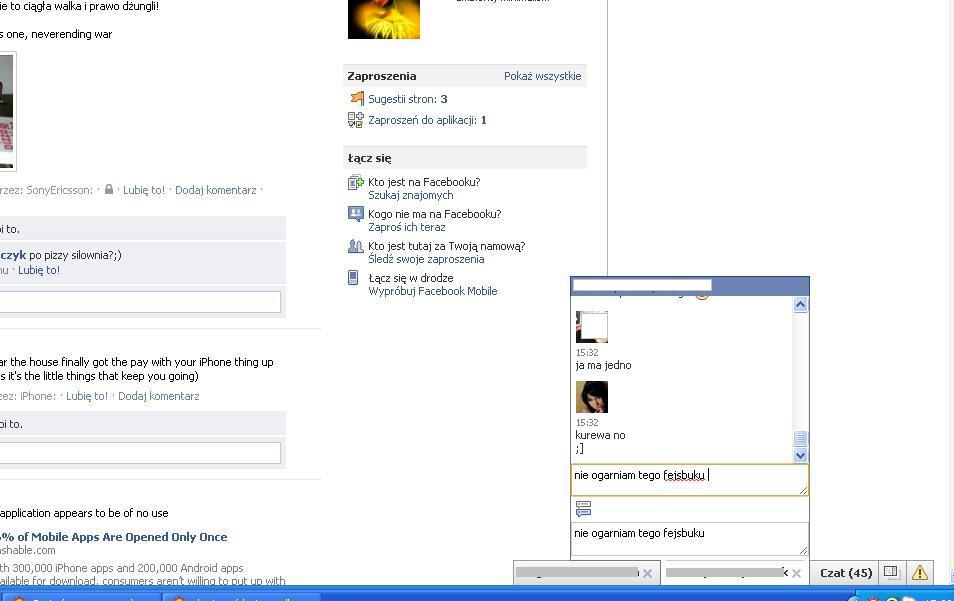
Task: Click the privacy lock icon on SonyEricsson post
Action: pyautogui.click(x=109, y=190)
